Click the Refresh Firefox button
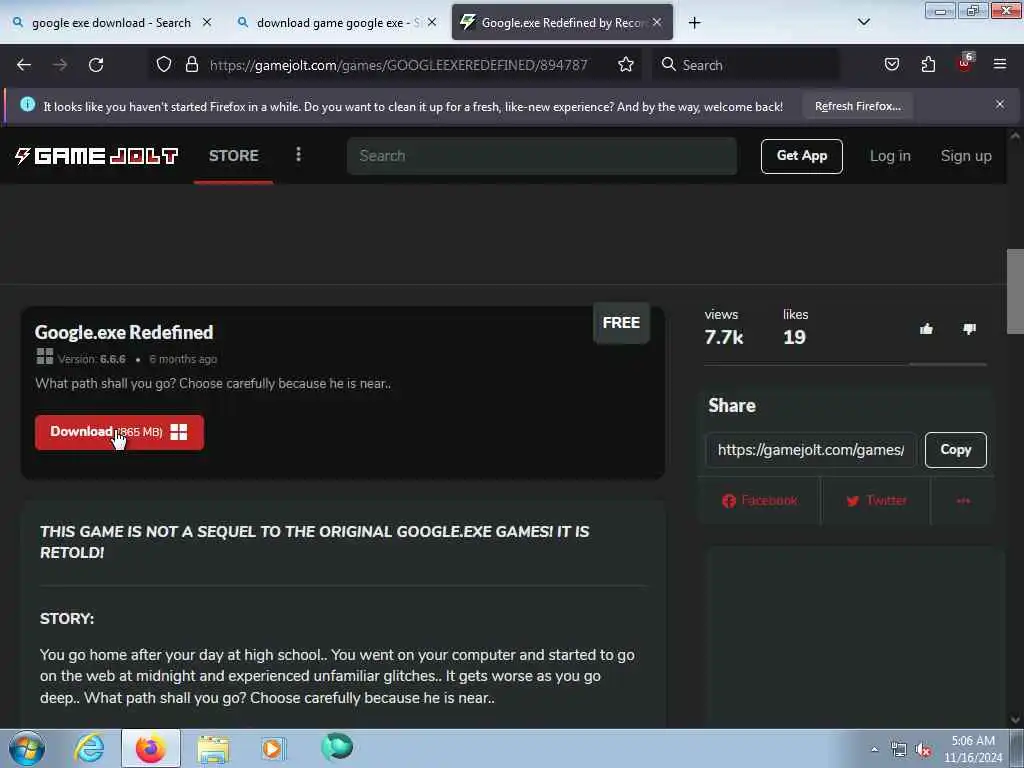This screenshot has width=1024, height=768. point(857,106)
